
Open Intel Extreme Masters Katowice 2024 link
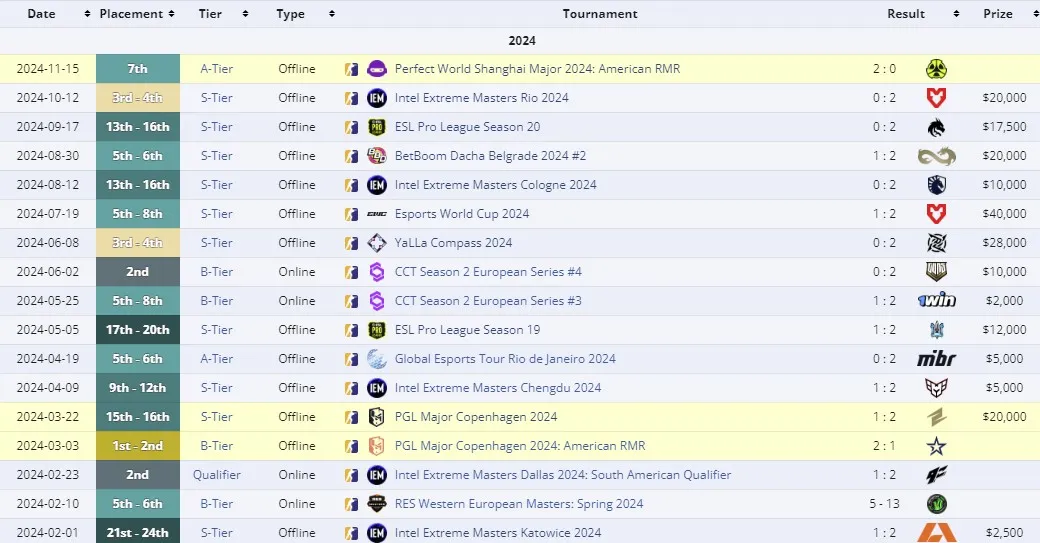[498, 533]
